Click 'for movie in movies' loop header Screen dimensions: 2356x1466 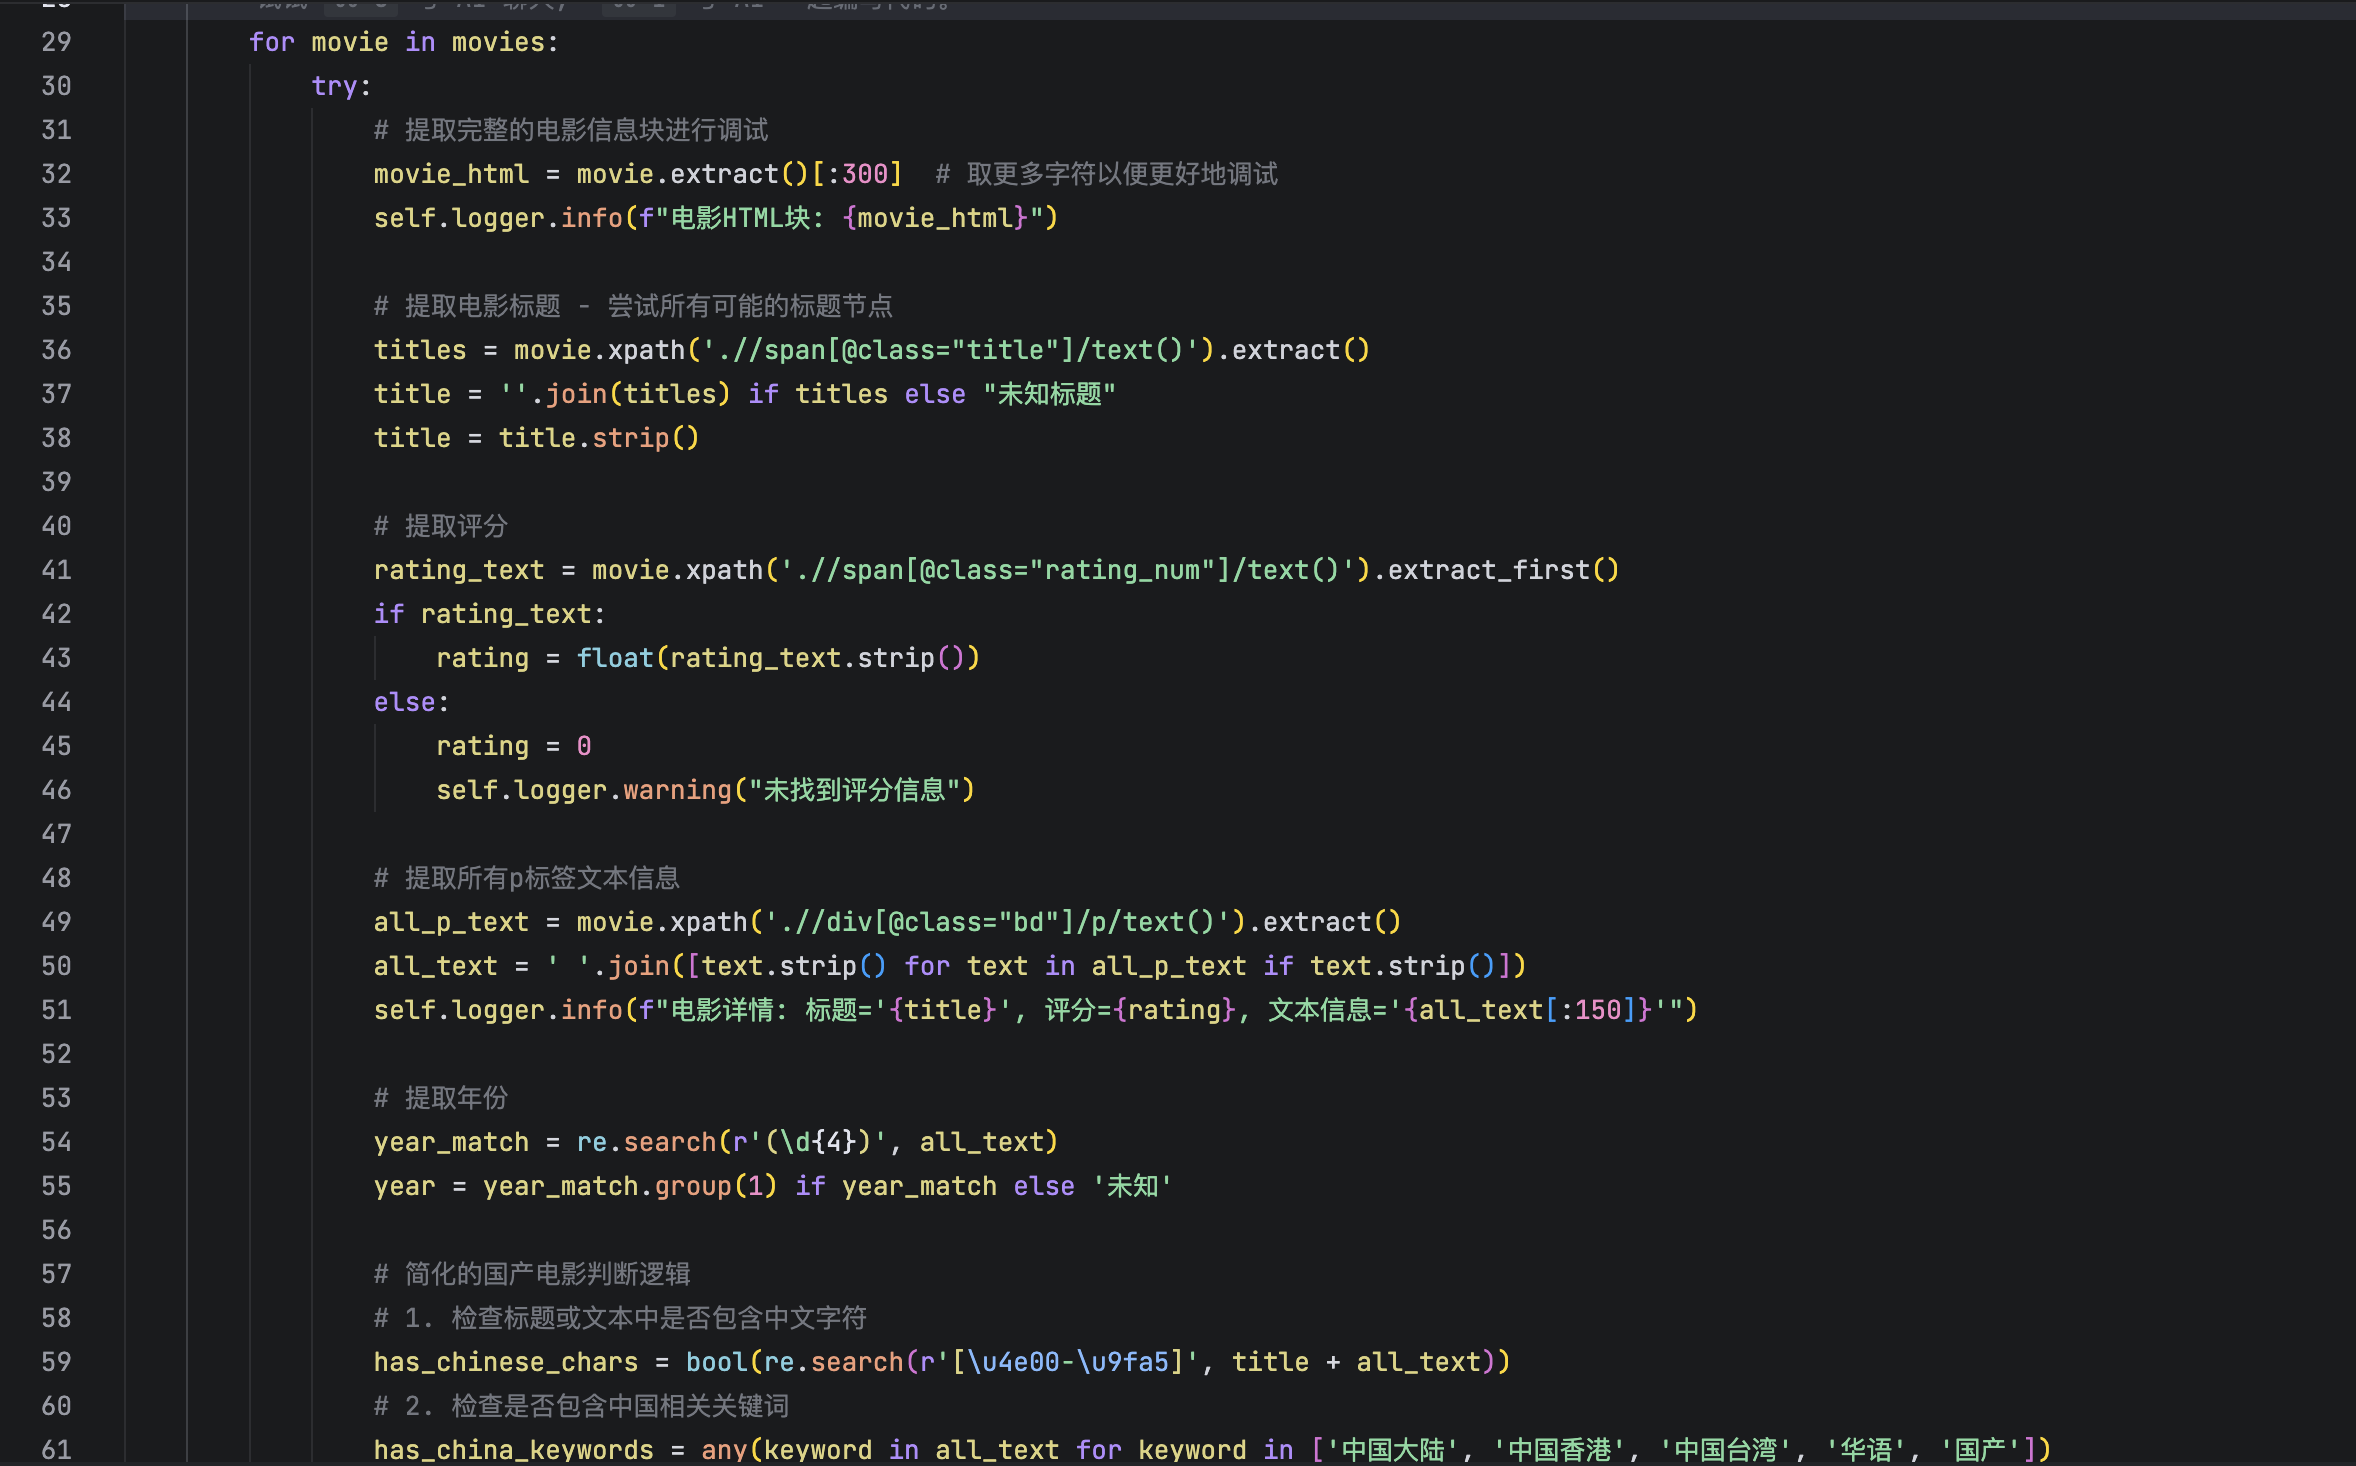403,42
